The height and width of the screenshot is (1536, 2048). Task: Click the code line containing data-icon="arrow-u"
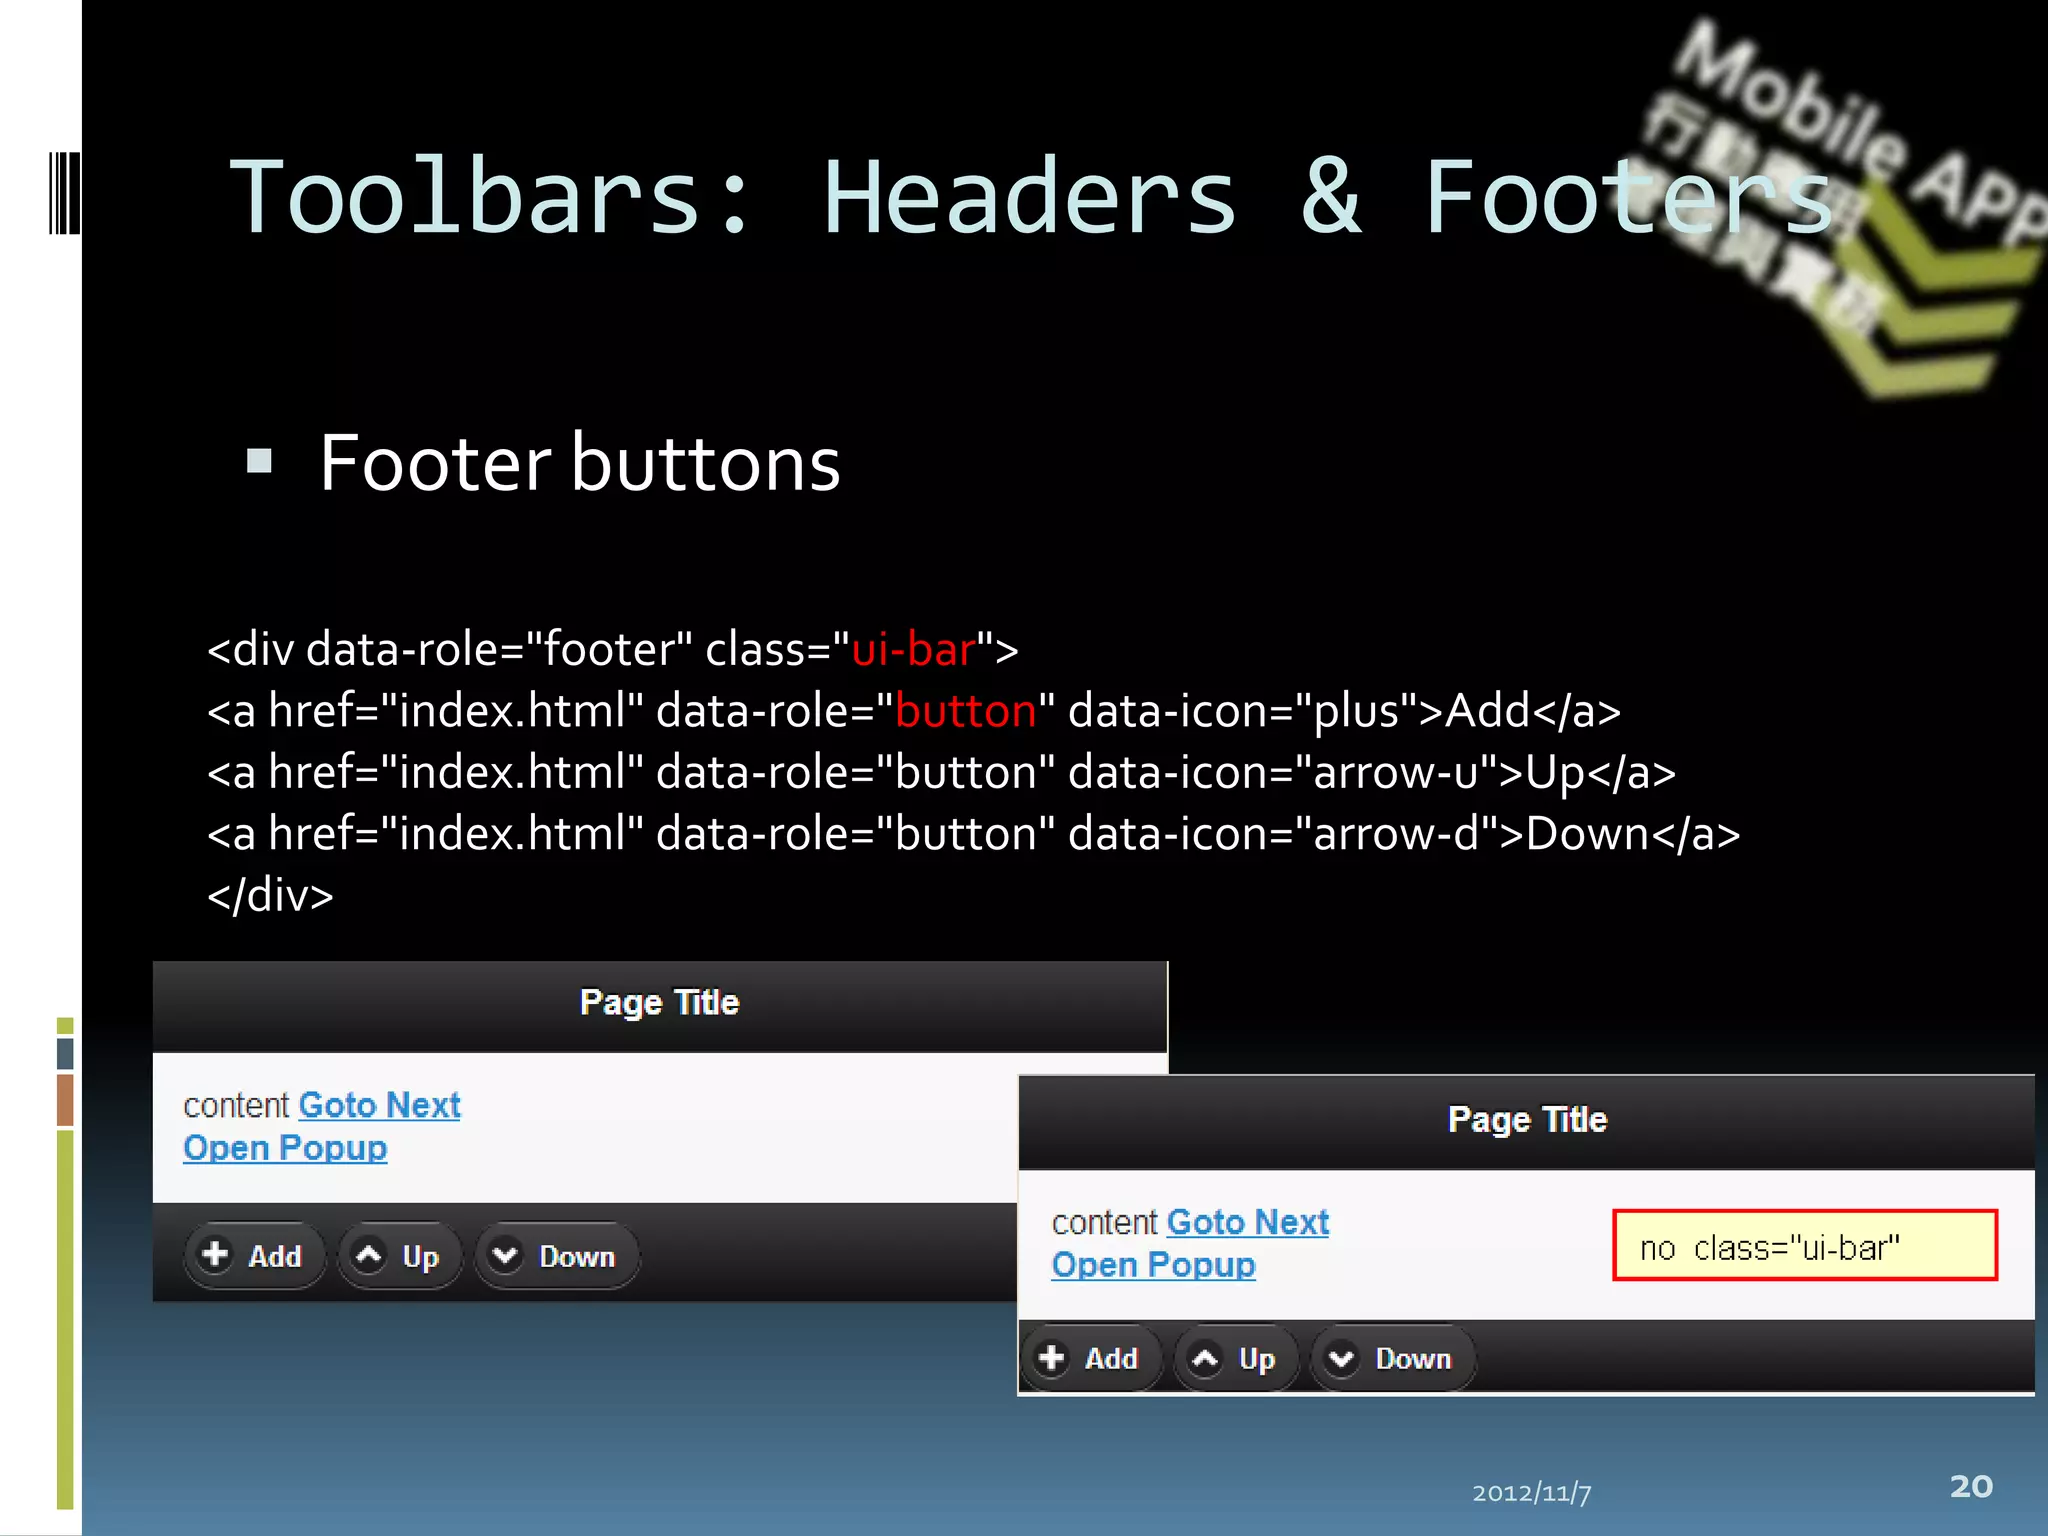(x=941, y=773)
